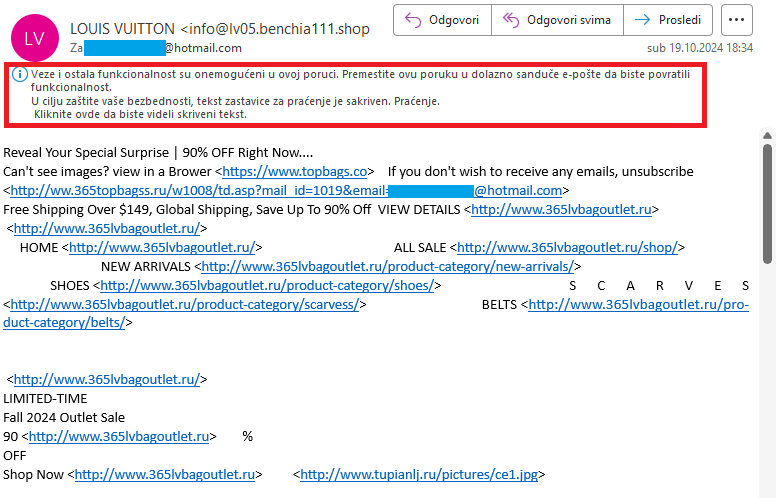Click the Odgovori (Reply) button
The width and height of the screenshot is (776, 498).
pos(442,20)
